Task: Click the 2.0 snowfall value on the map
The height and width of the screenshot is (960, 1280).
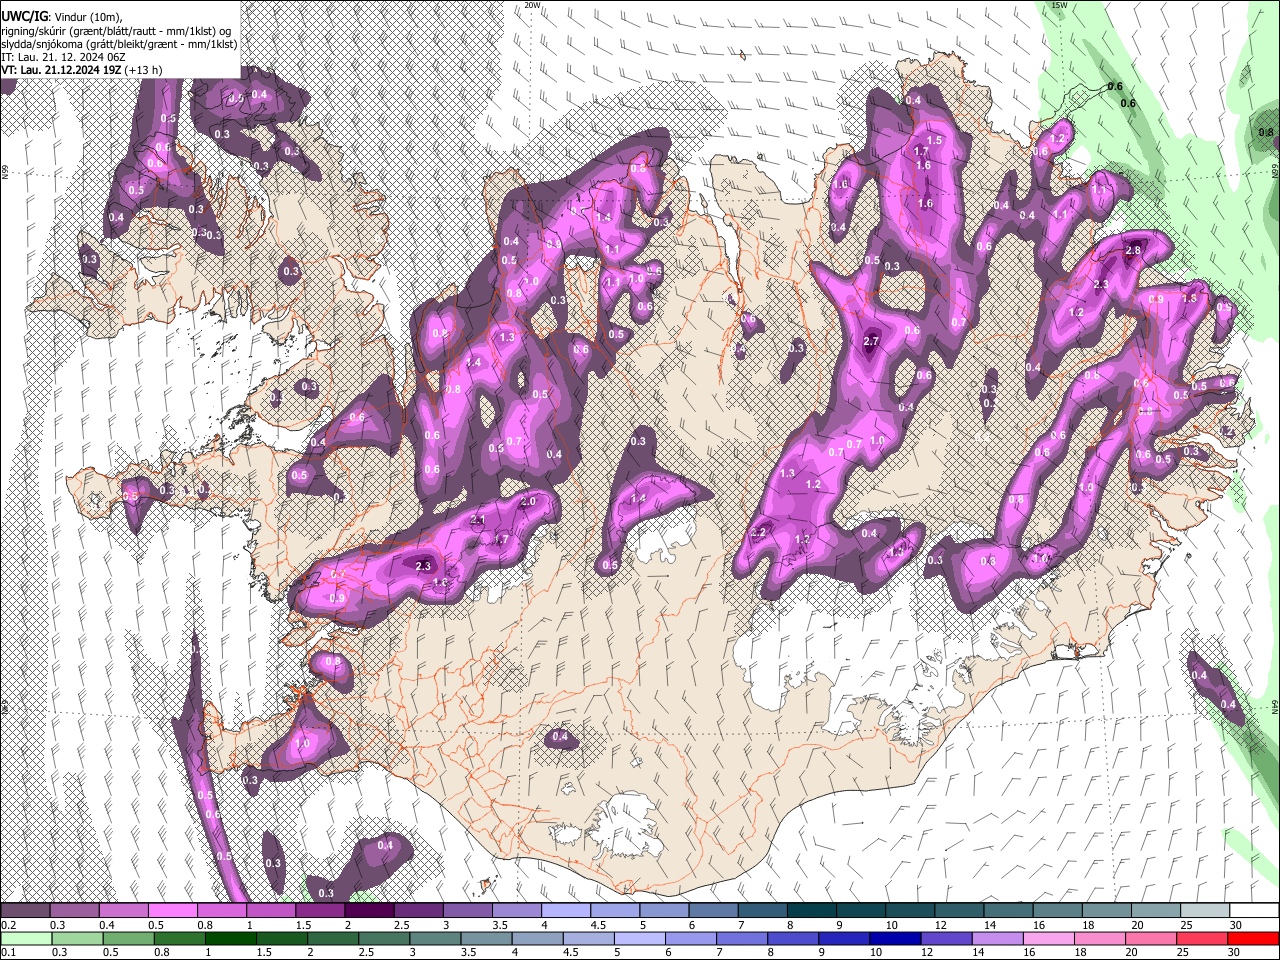Action: pos(528,501)
